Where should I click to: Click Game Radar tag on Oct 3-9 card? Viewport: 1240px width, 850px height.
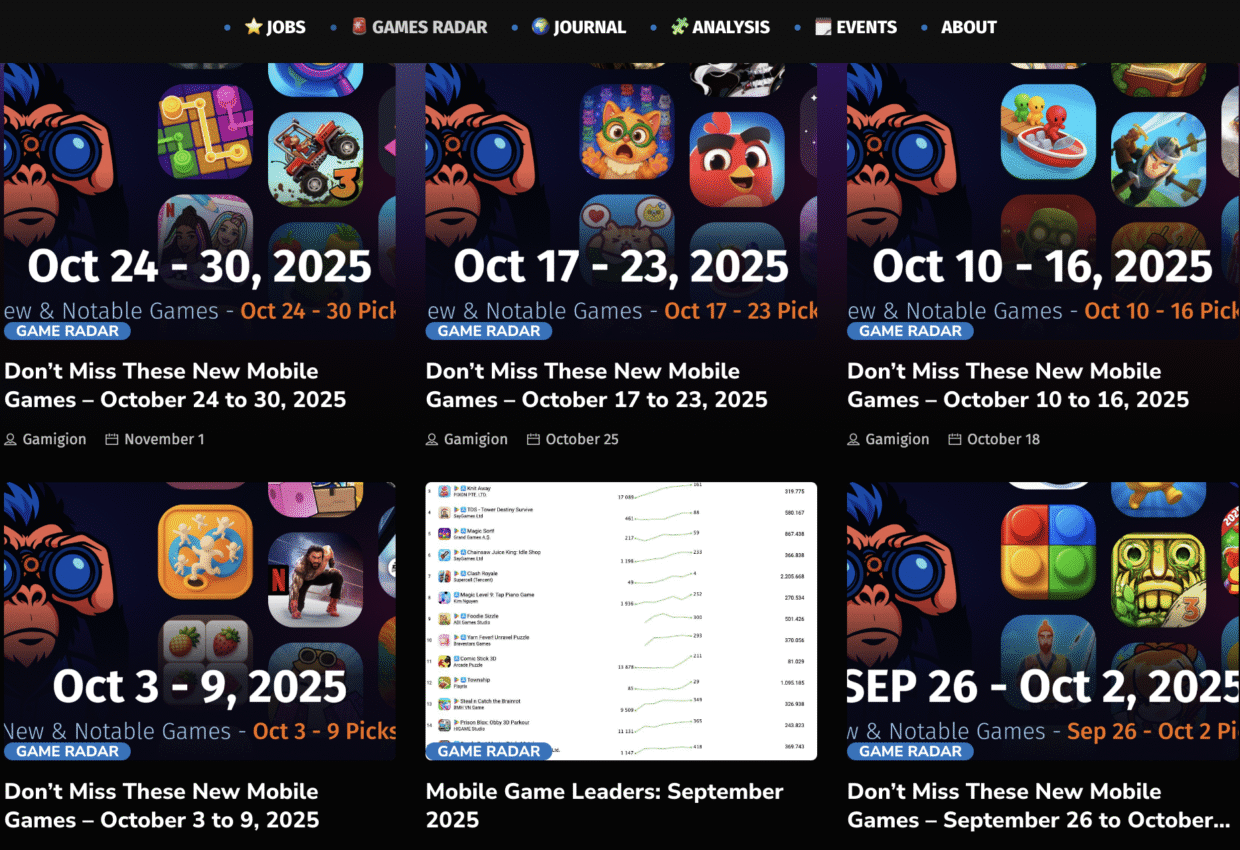(x=67, y=751)
